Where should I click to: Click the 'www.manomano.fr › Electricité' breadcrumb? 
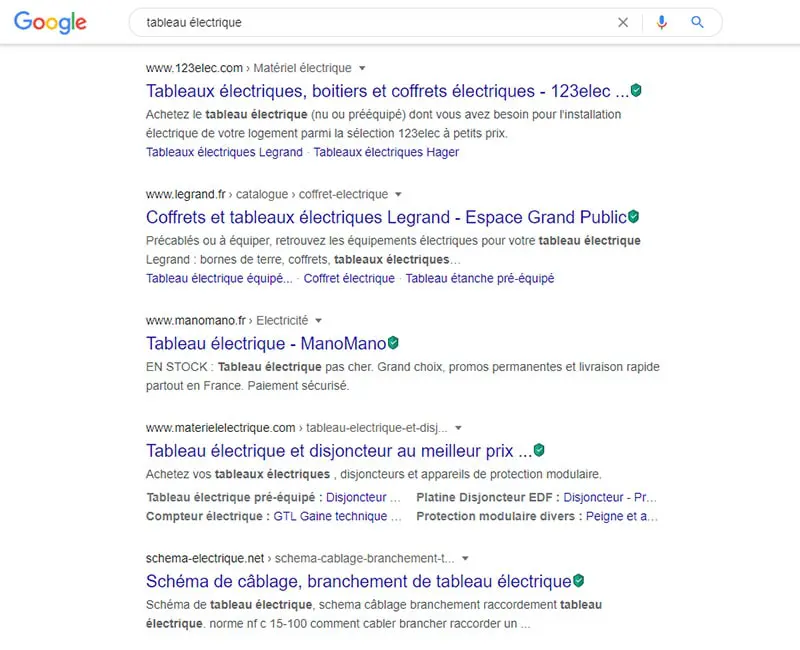[227, 320]
